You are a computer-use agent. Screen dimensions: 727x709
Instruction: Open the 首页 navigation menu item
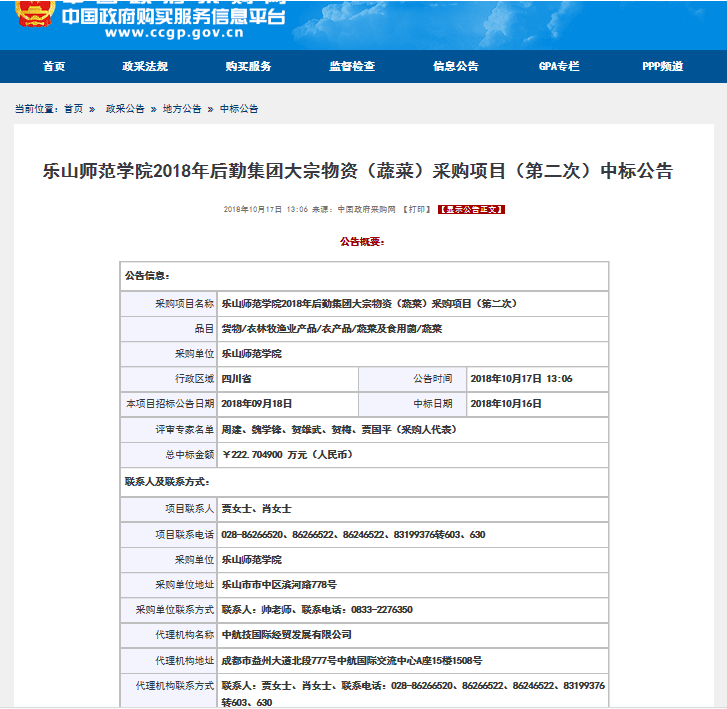point(54,66)
